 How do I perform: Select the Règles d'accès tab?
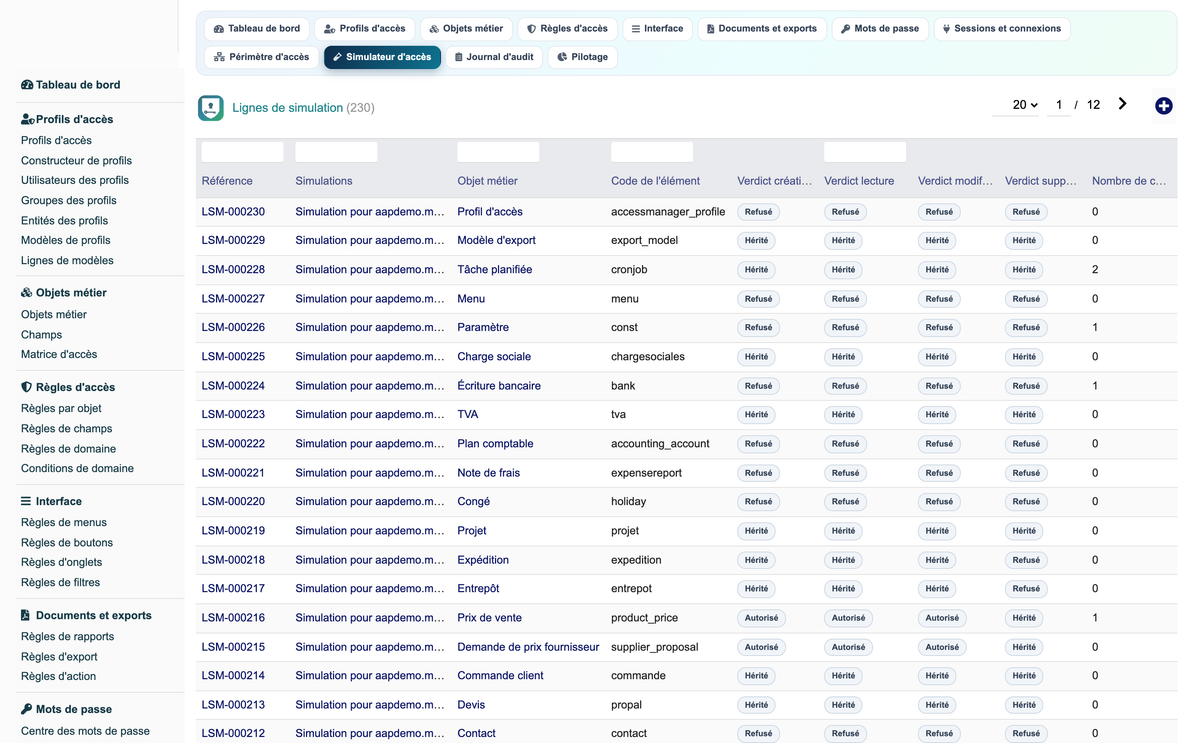(568, 29)
